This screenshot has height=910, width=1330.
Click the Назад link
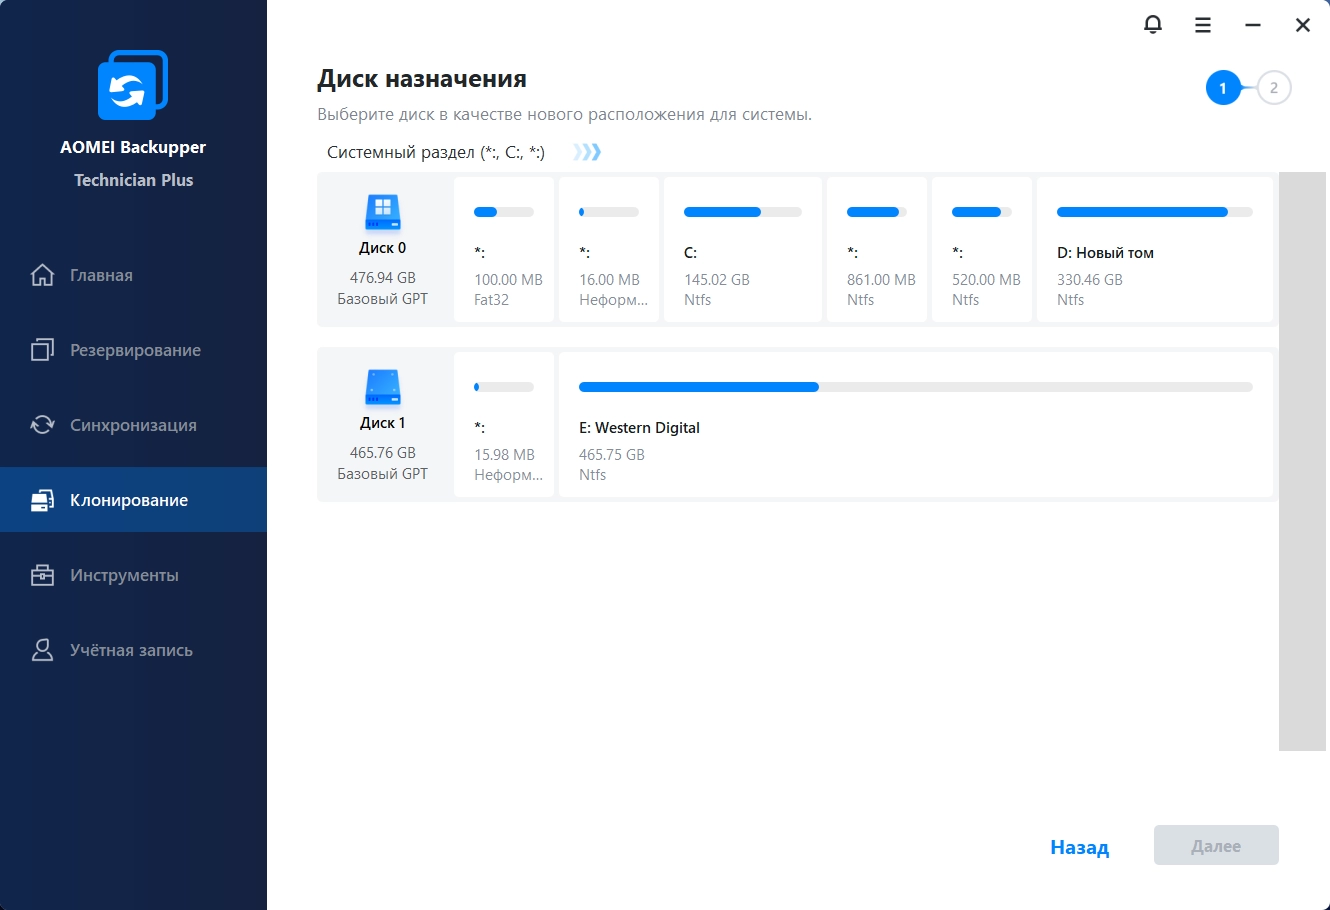coord(1079,847)
